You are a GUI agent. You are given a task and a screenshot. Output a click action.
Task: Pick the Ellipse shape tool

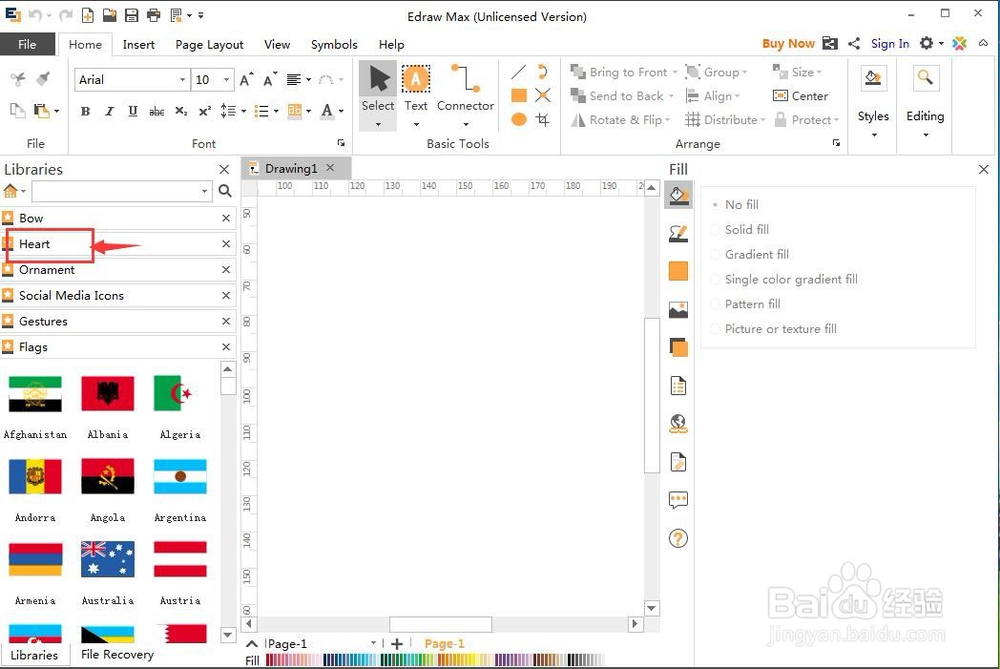click(518, 119)
